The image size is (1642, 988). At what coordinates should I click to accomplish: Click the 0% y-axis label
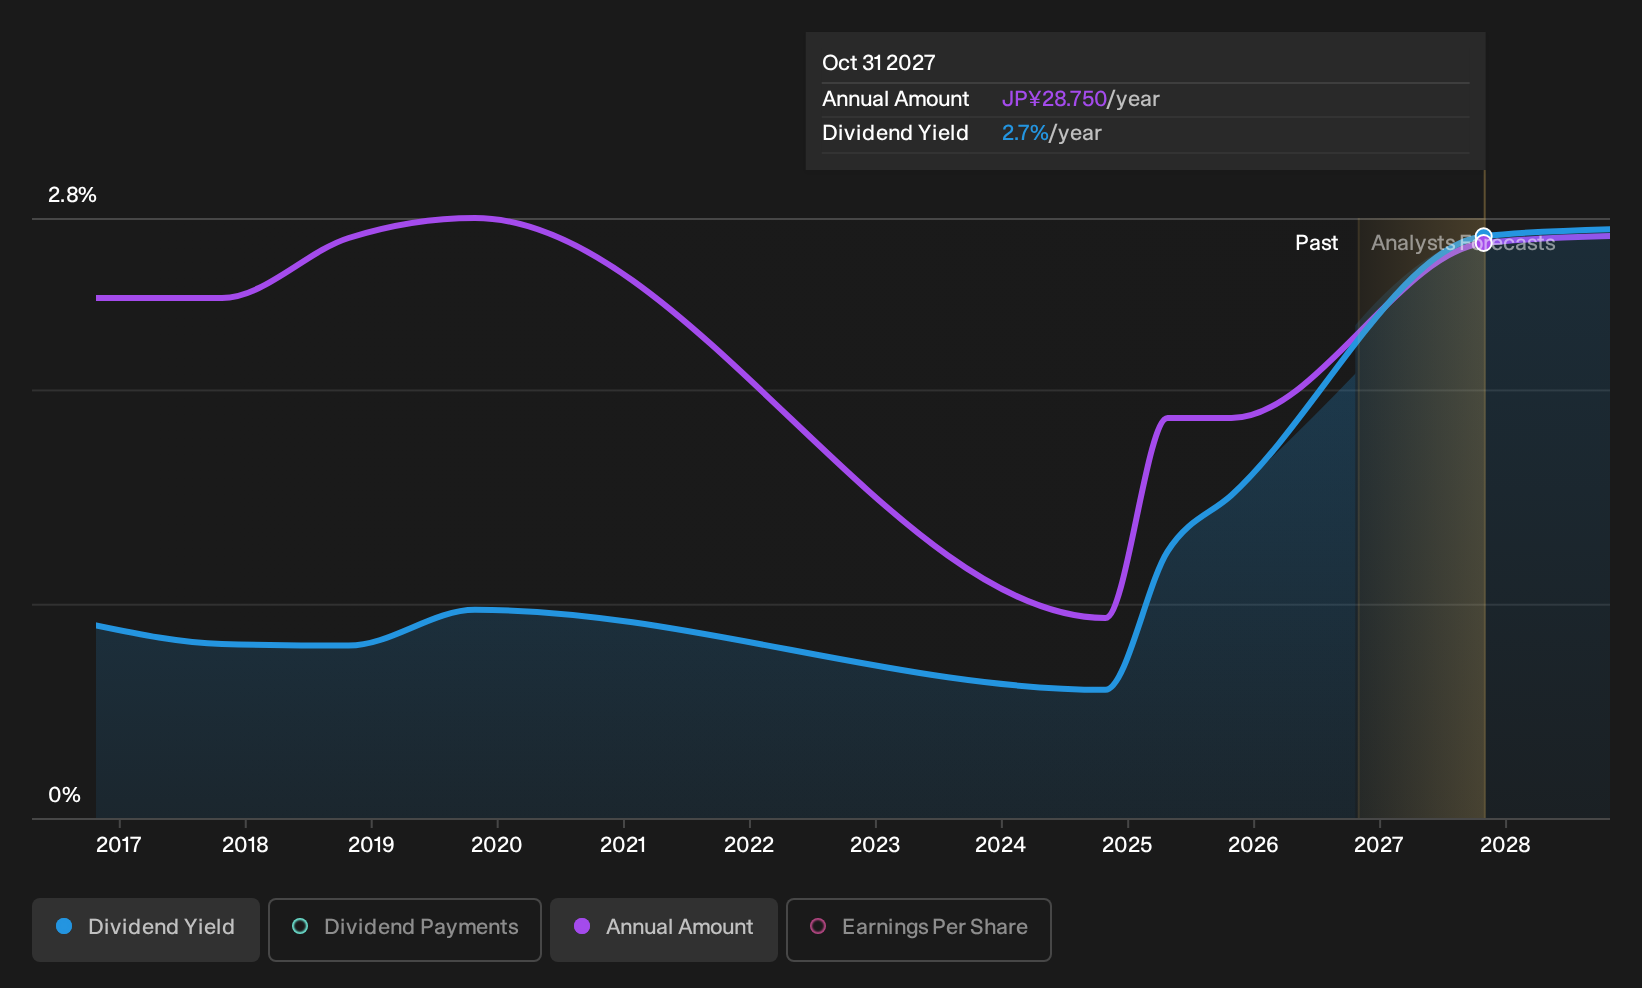point(64,795)
